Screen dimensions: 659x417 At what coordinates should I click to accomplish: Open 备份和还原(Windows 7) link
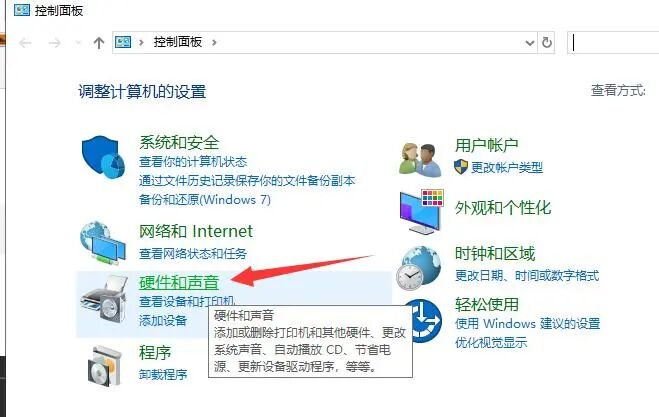coord(205,199)
